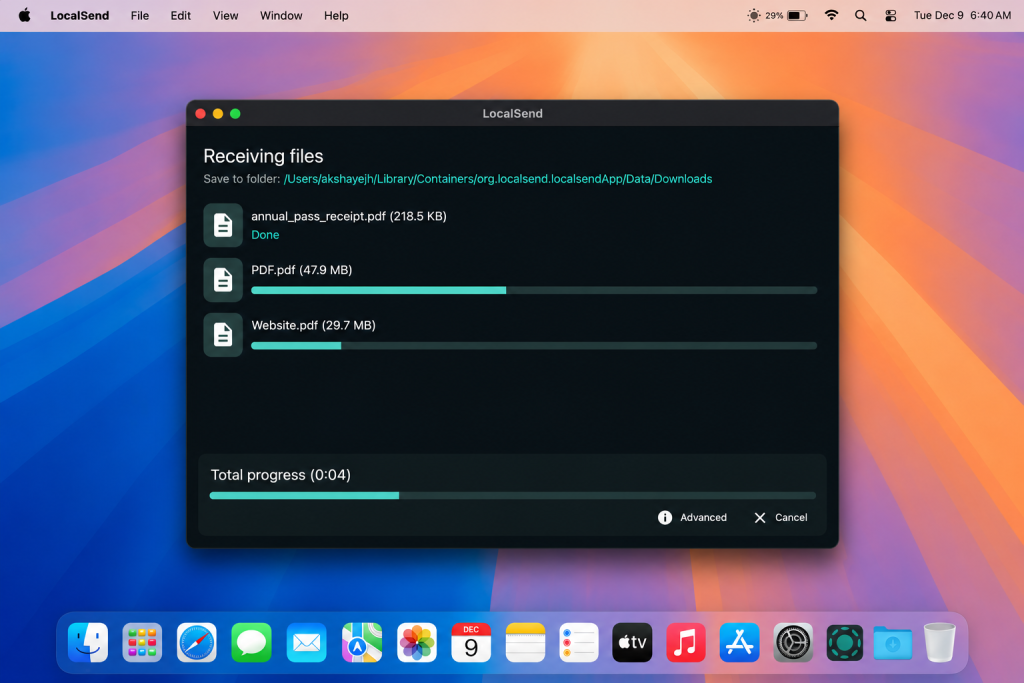Click the Cancel X icon
The height and width of the screenshot is (683, 1024).
(760, 517)
